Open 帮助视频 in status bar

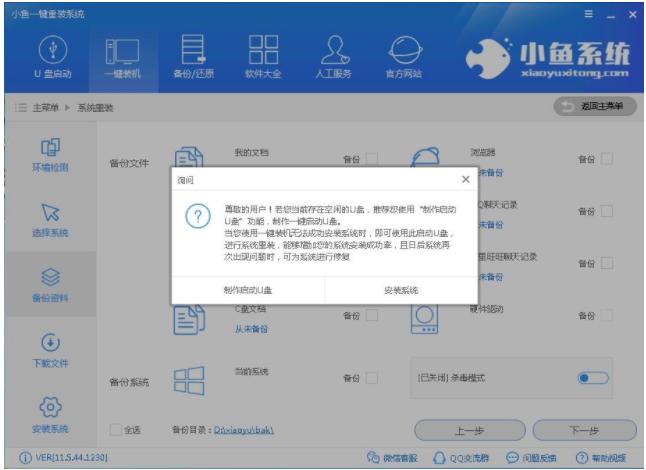tap(601, 458)
